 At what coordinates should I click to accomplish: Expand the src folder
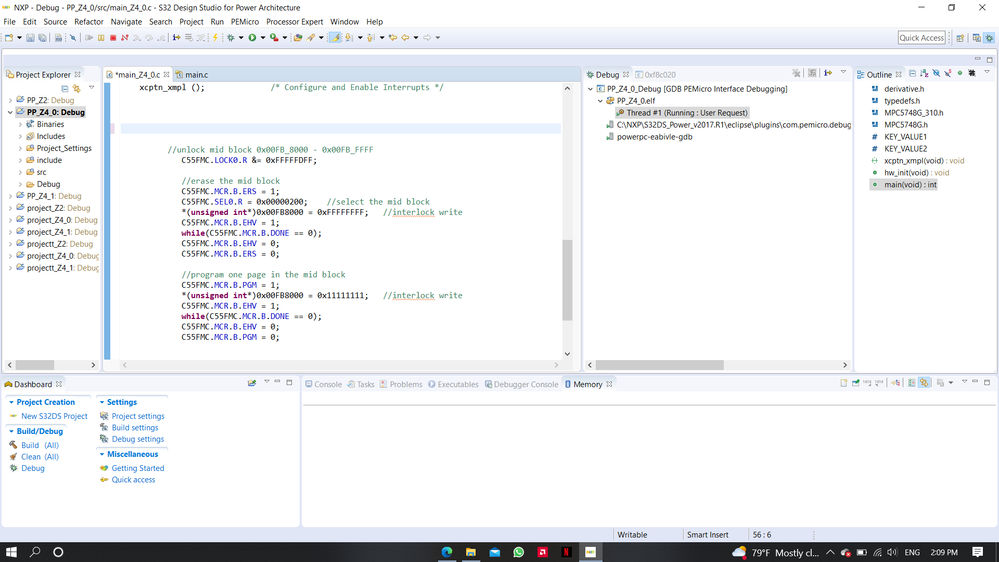coord(20,172)
